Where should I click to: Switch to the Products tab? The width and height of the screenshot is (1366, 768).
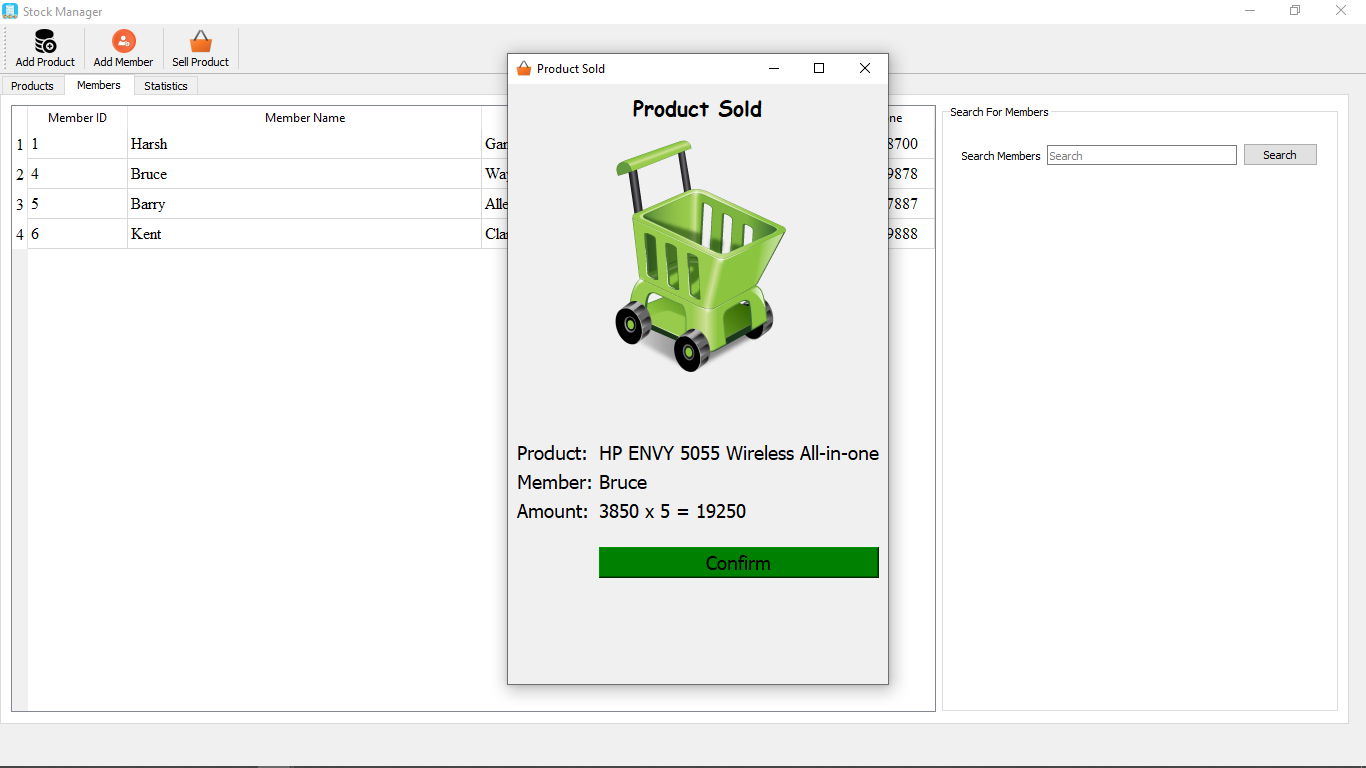33,86
